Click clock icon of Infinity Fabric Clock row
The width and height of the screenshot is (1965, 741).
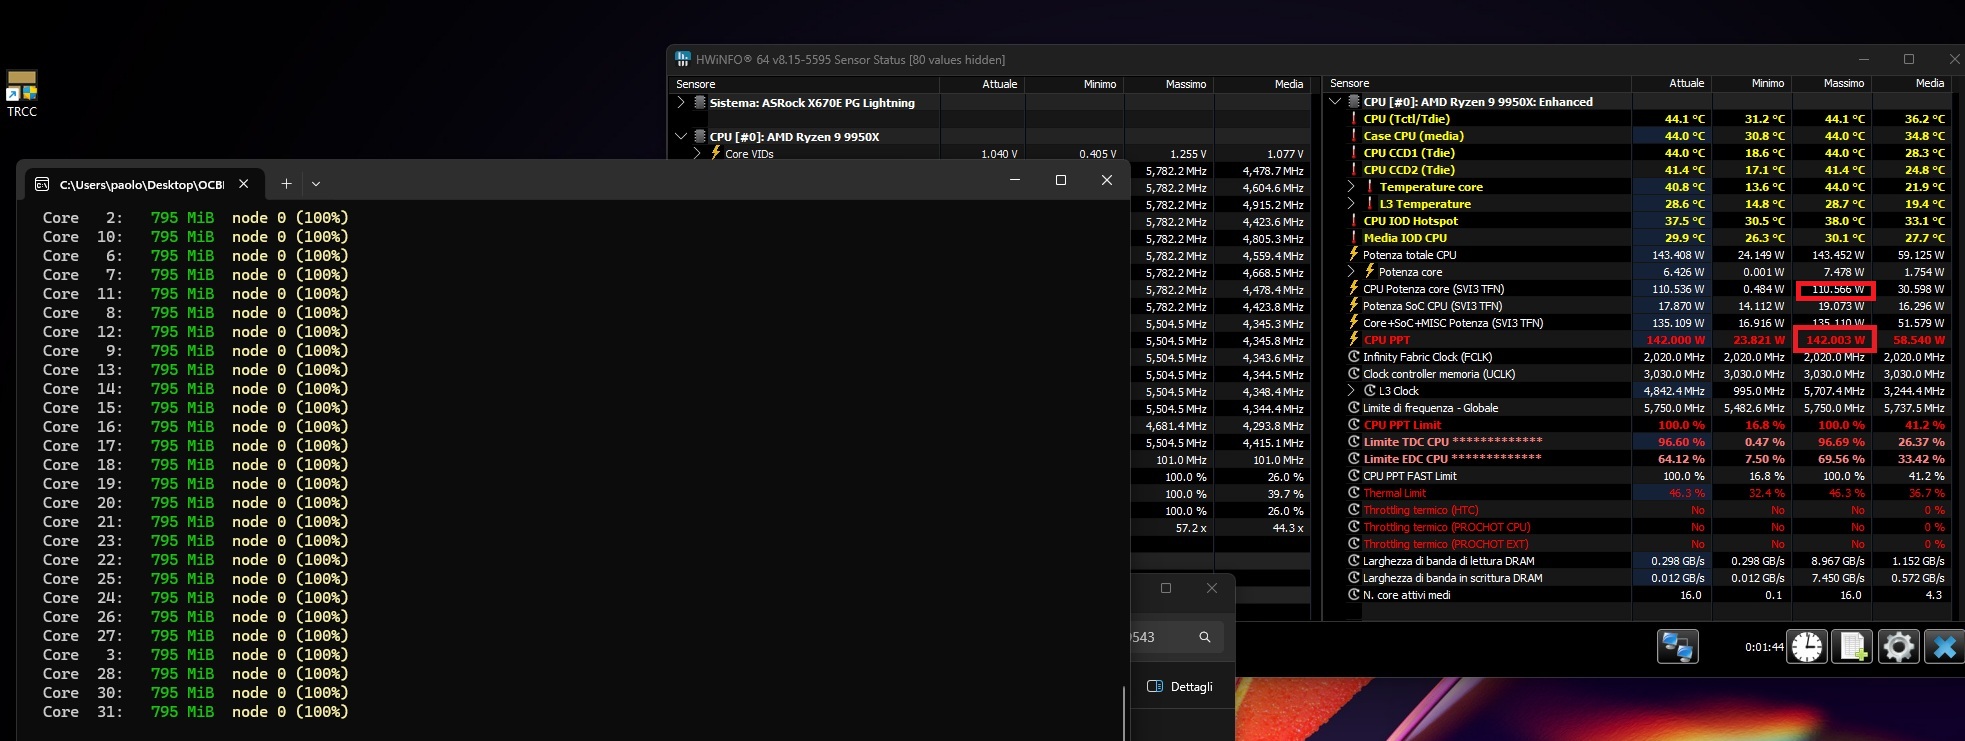coord(1354,357)
